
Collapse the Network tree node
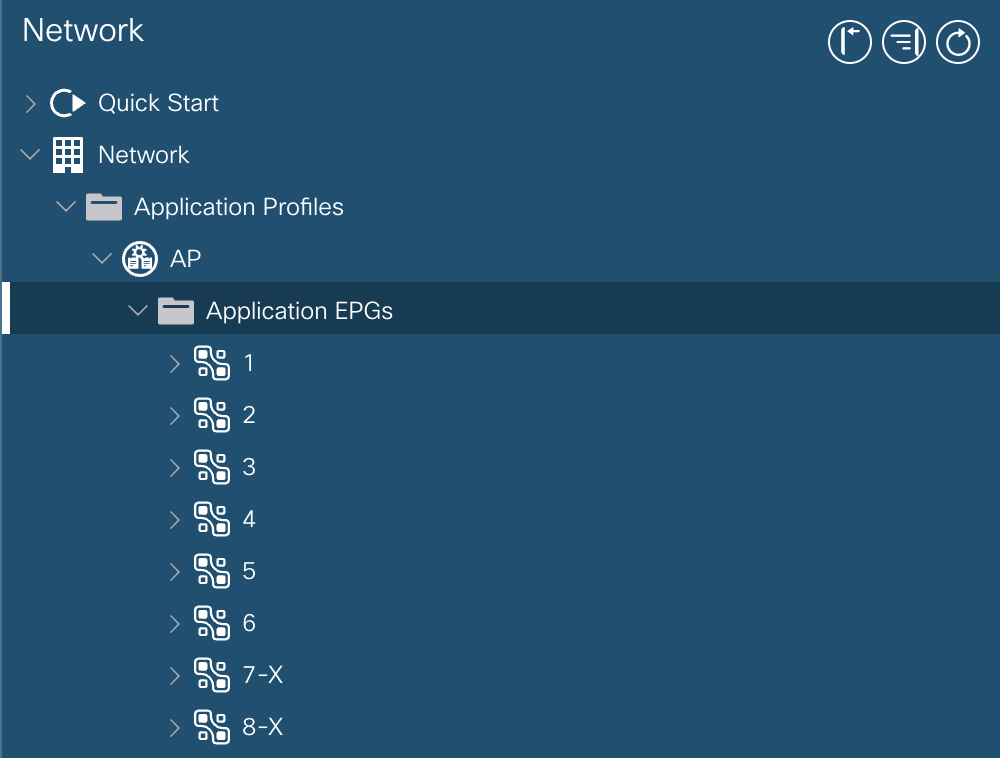tap(29, 154)
